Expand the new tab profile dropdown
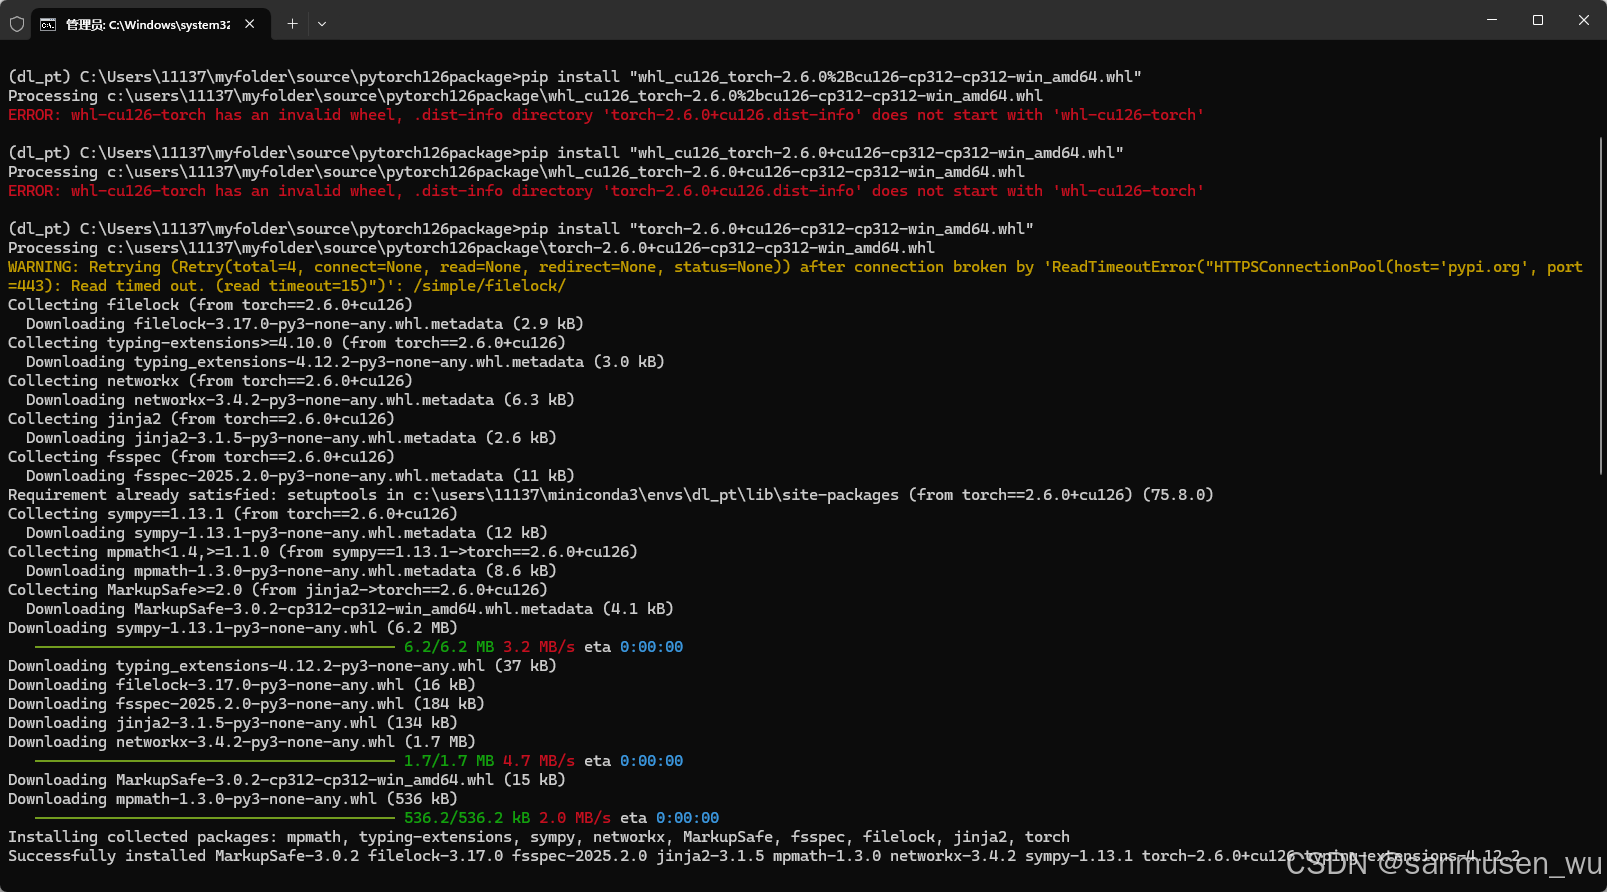The width and height of the screenshot is (1607, 892). [x=322, y=23]
